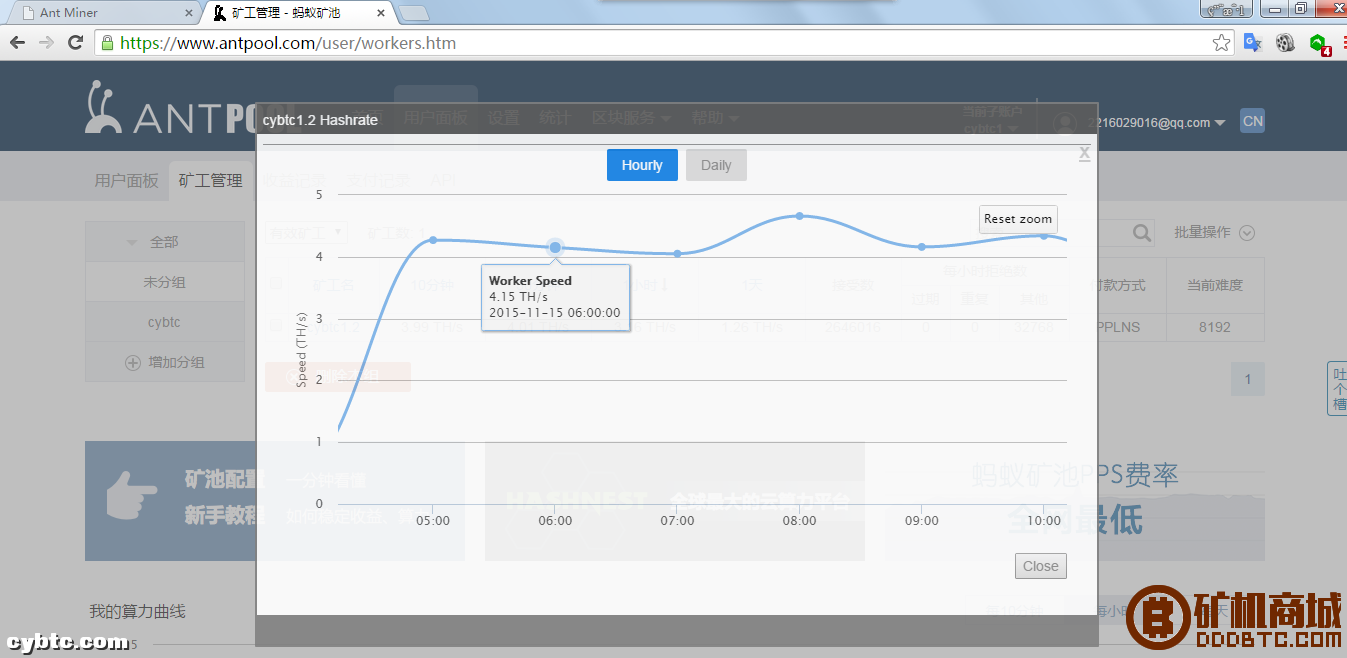This screenshot has width=1347, height=658.
Task: Select the 未分组 group
Action: click(x=165, y=282)
